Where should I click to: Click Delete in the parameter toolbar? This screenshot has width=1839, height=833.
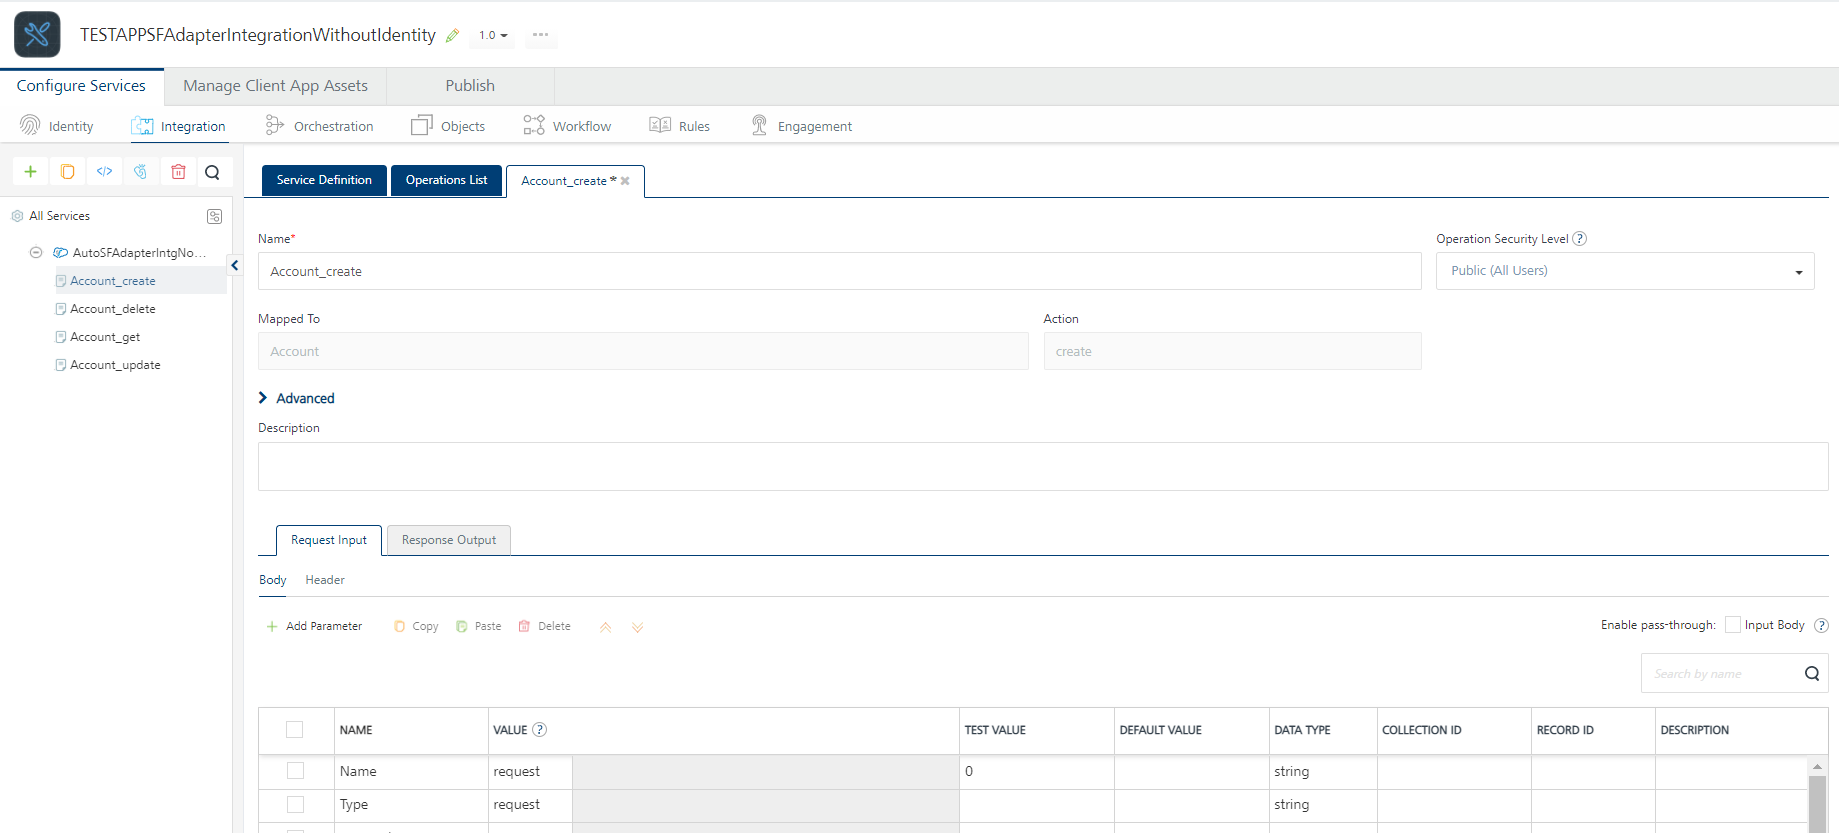545,627
